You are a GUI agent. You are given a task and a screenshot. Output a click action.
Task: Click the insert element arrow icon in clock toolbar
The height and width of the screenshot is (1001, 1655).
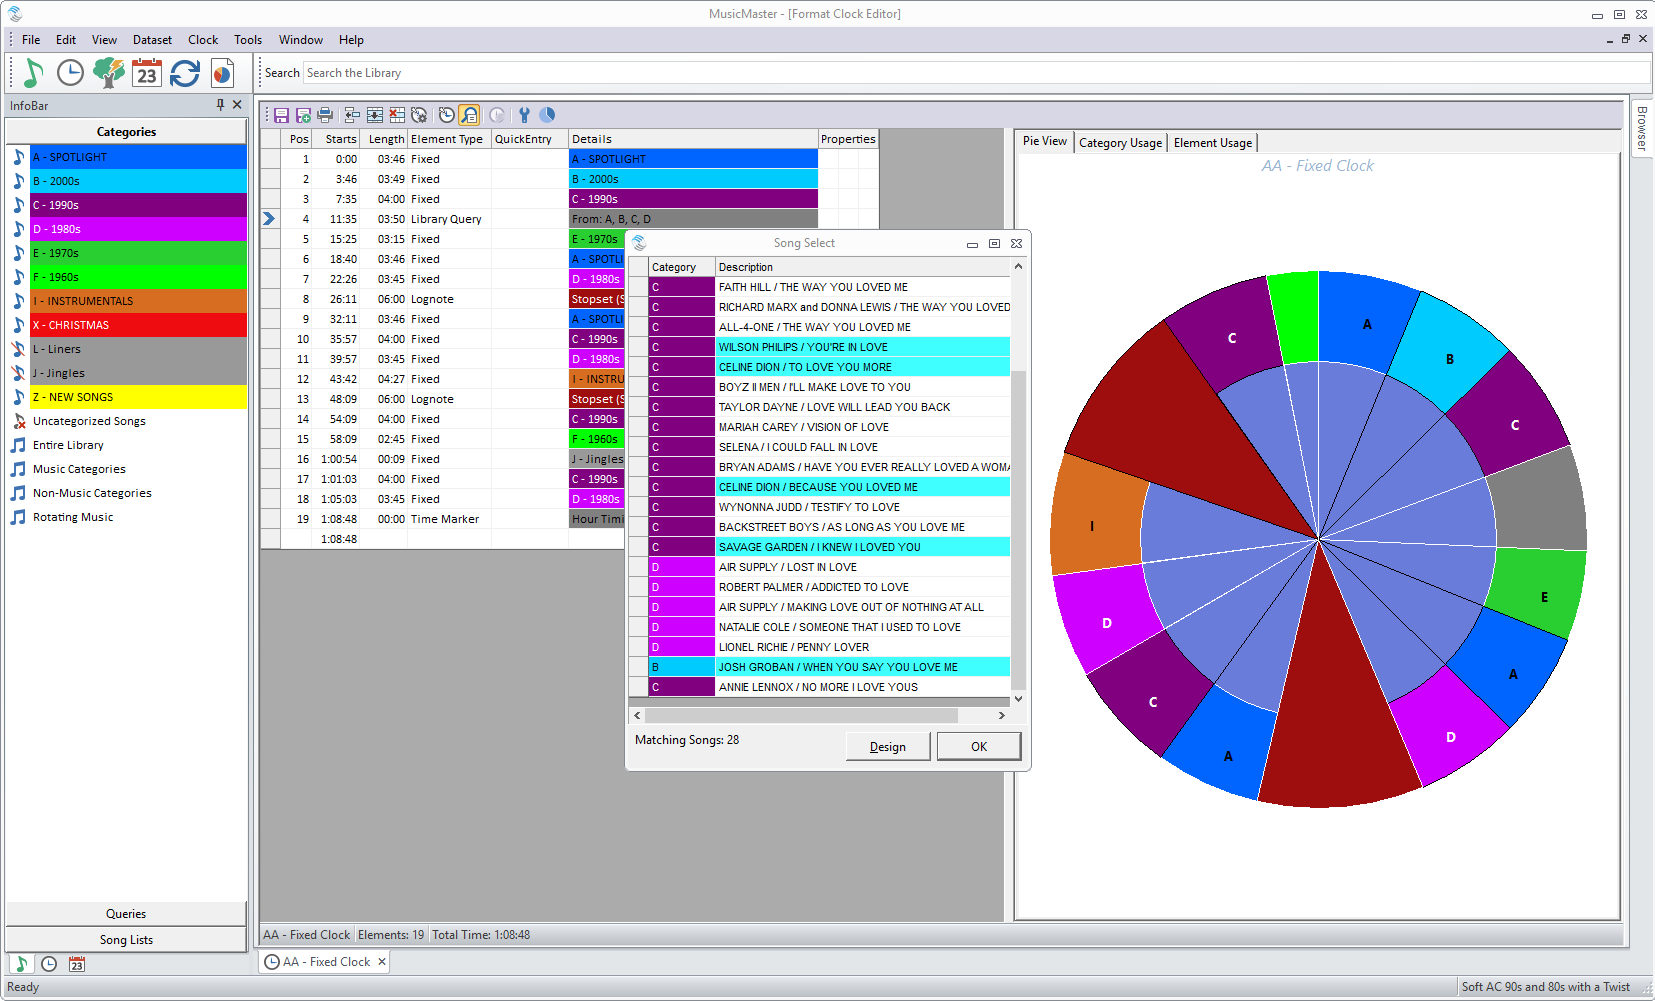351,115
